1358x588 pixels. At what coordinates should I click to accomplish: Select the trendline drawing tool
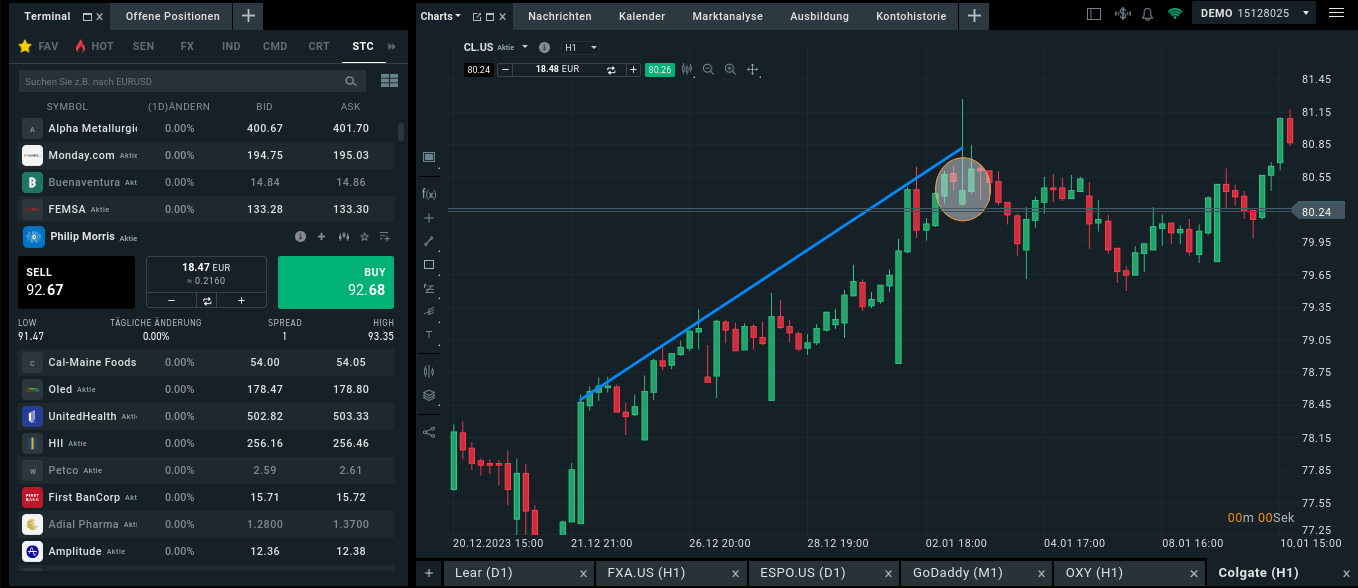click(x=428, y=241)
